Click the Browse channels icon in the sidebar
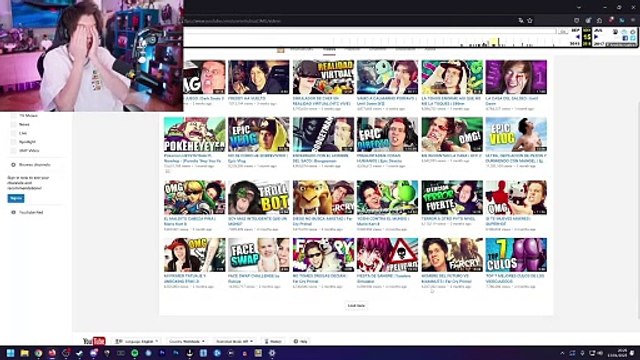 click(x=13, y=165)
